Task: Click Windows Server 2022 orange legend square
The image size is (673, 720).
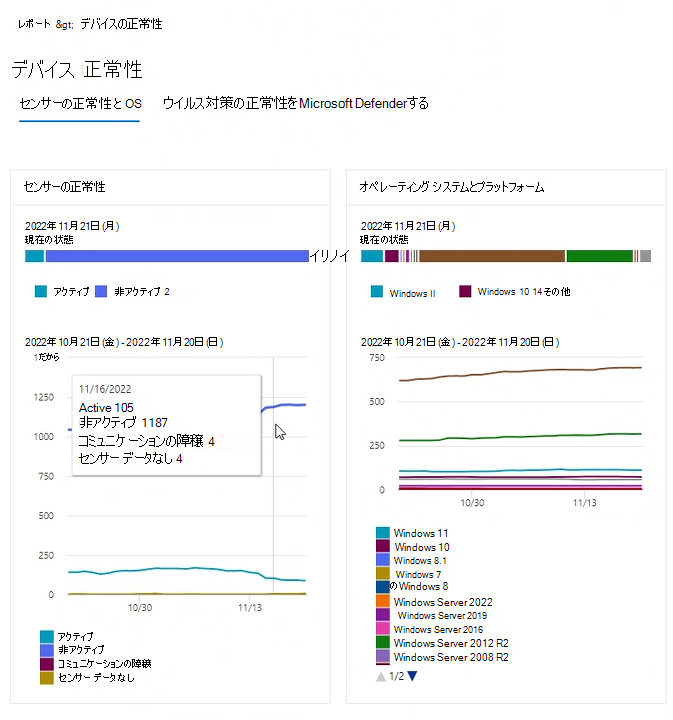Action: 383,602
